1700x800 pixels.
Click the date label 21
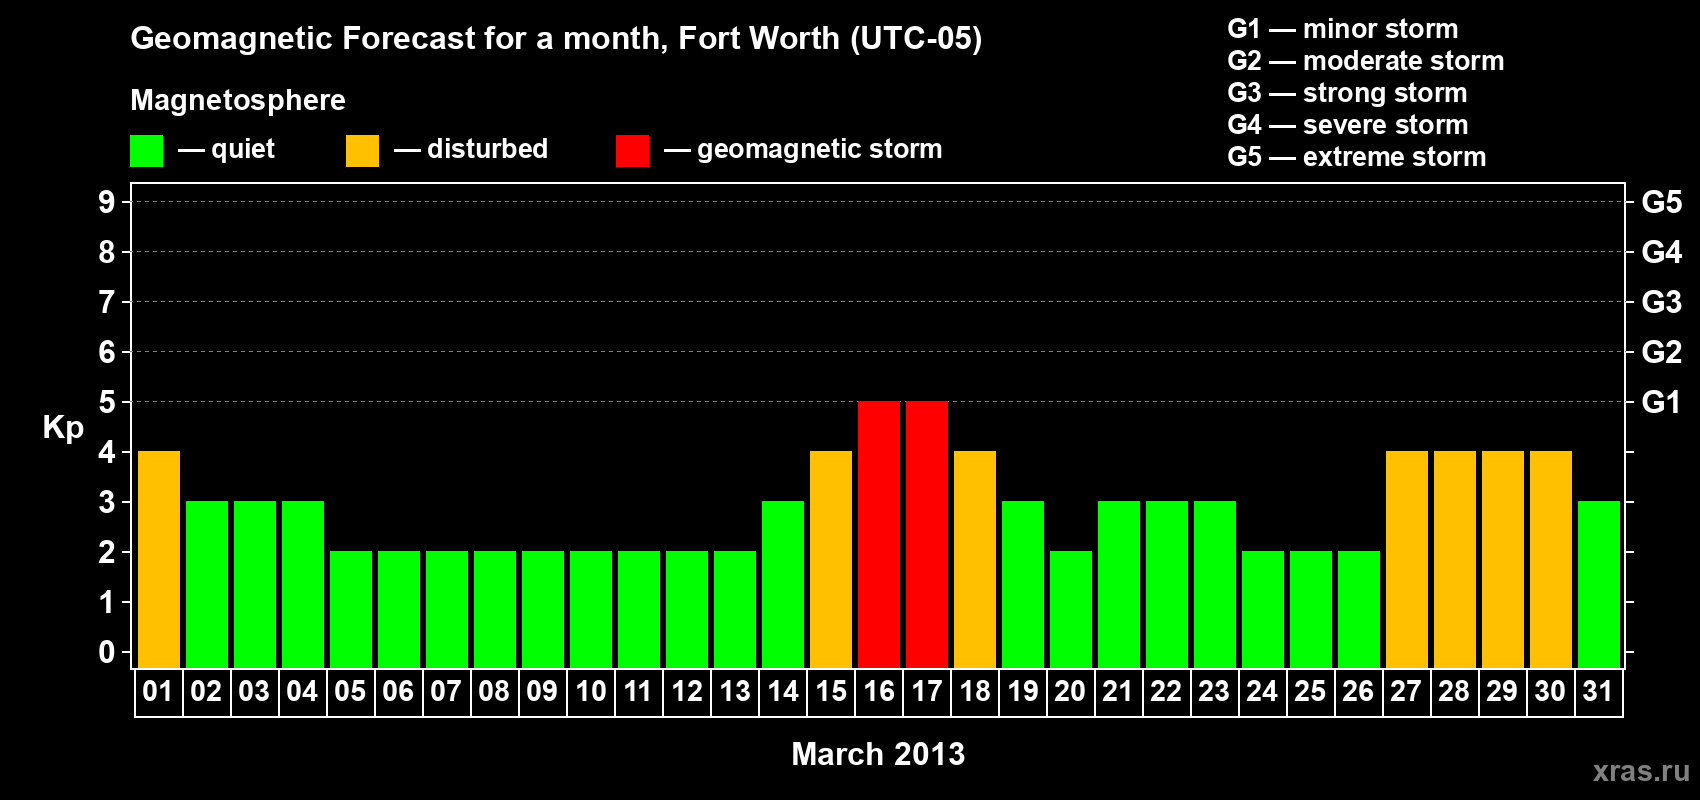[1118, 692]
